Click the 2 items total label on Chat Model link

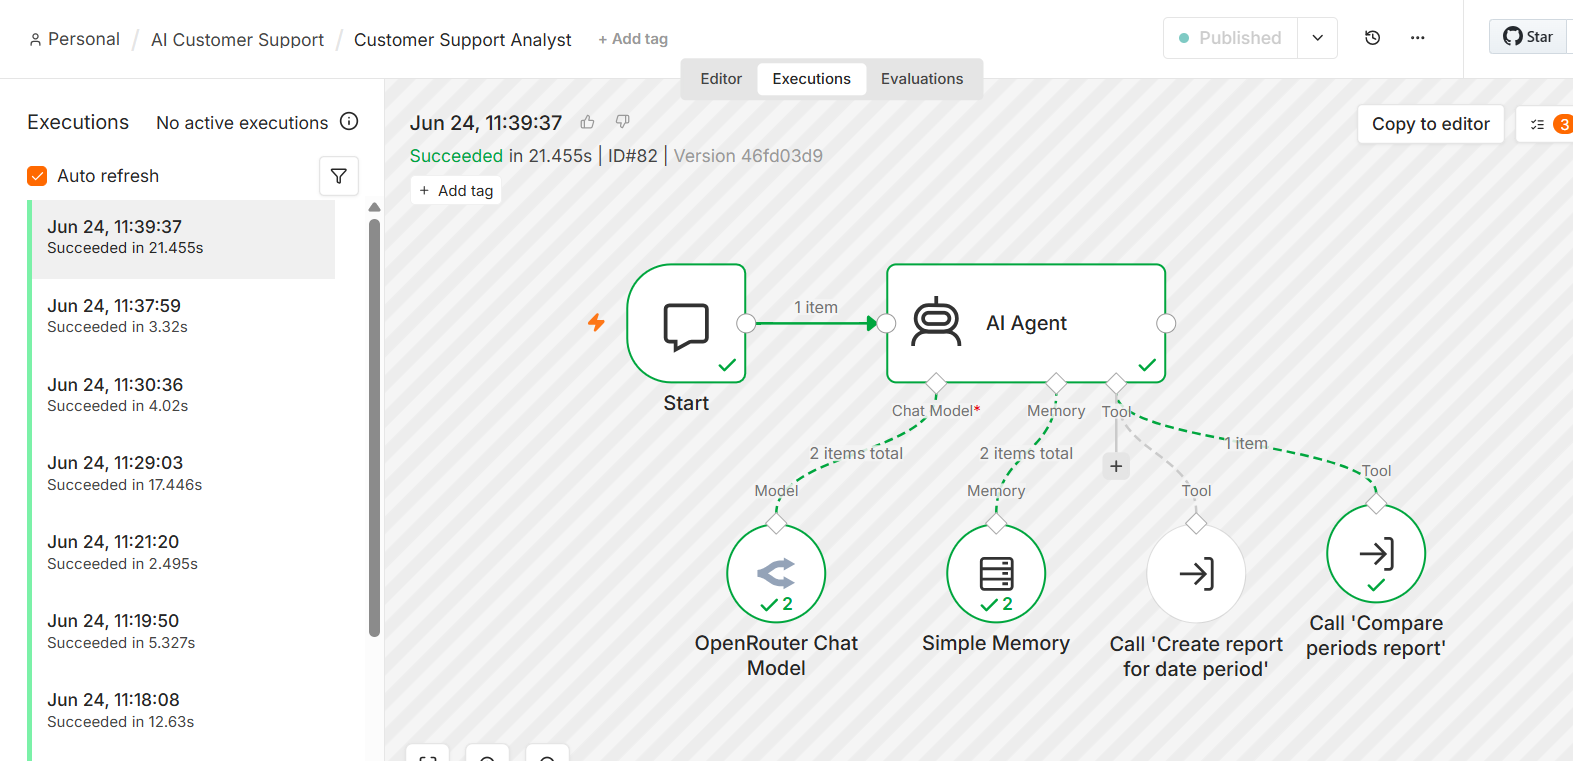(x=856, y=454)
